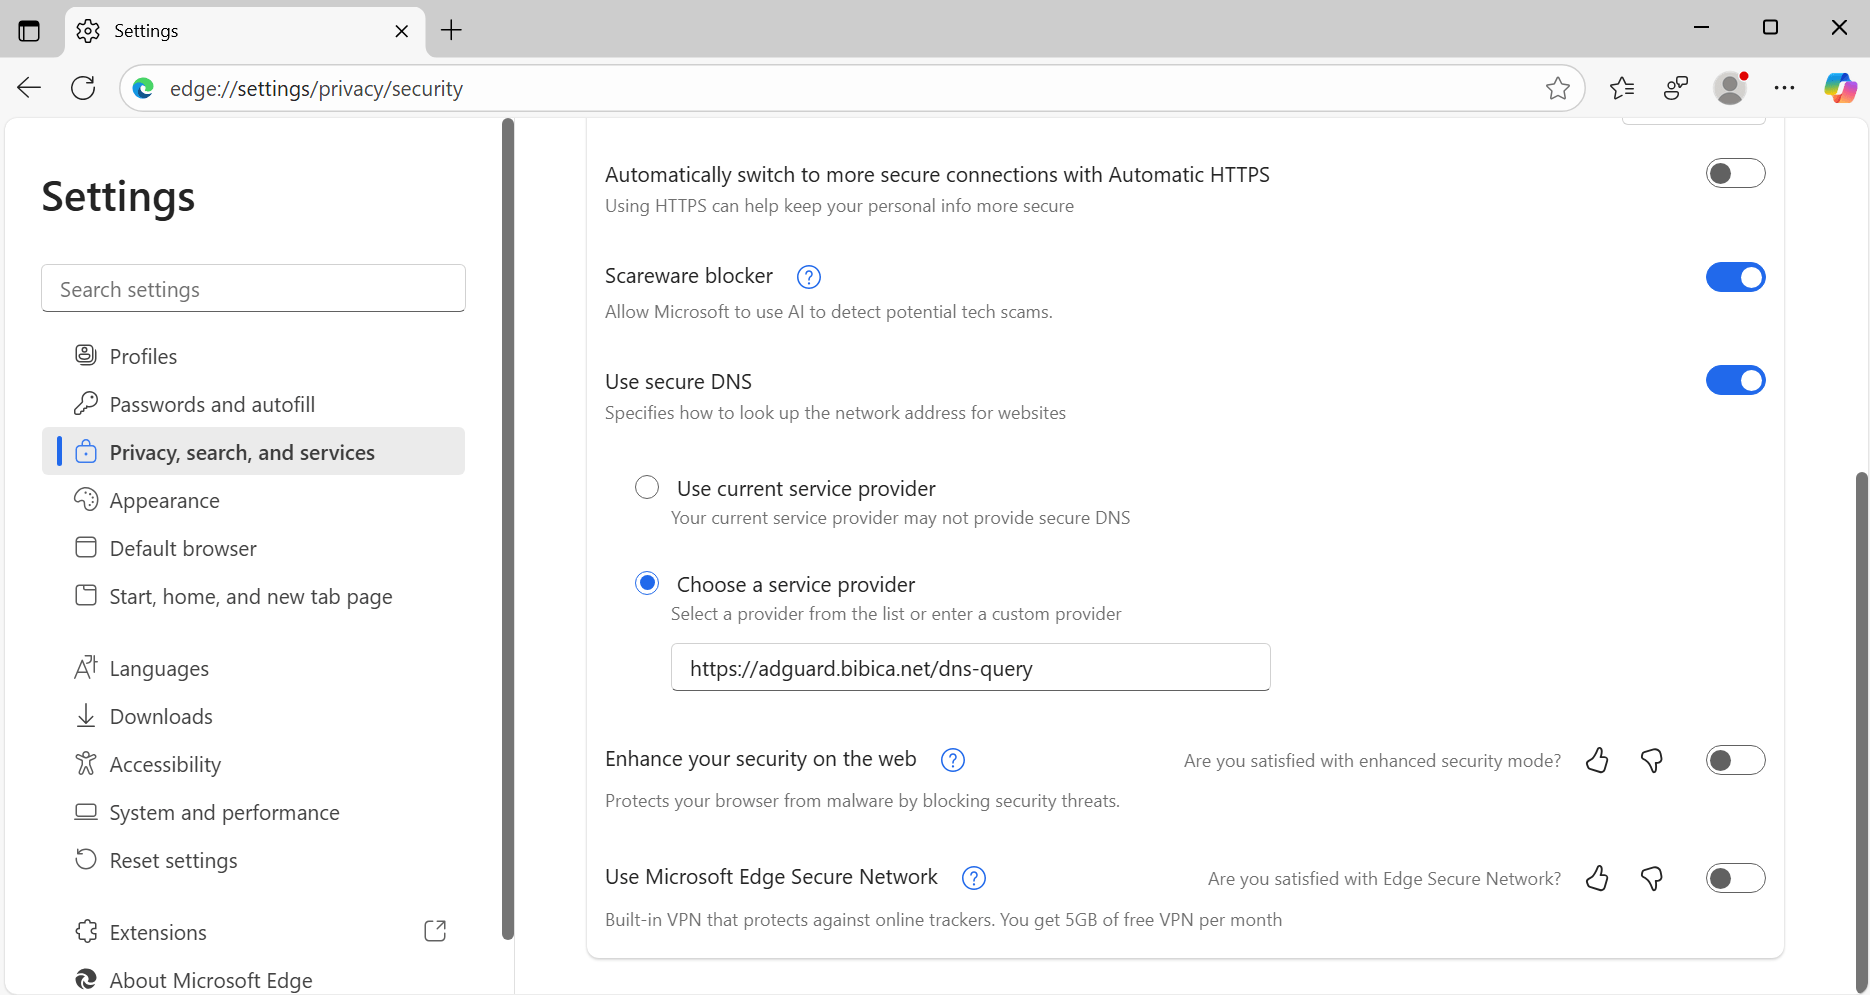Open the browser settings ellipsis menu
The height and width of the screenshot is (995, 1870).
click(1784, 88)
